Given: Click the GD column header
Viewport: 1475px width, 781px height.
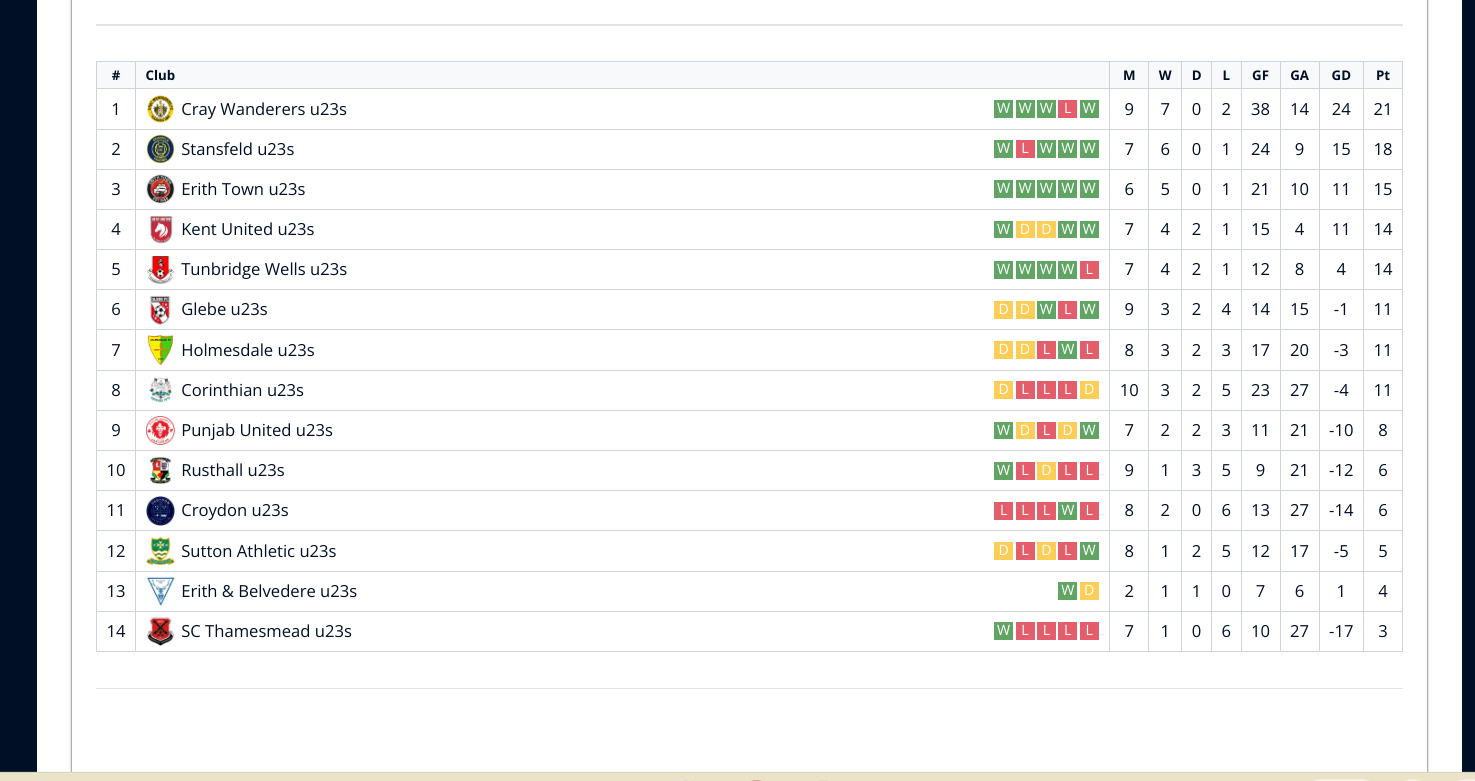Looking at the screenshot, I should pos(1341,75).
